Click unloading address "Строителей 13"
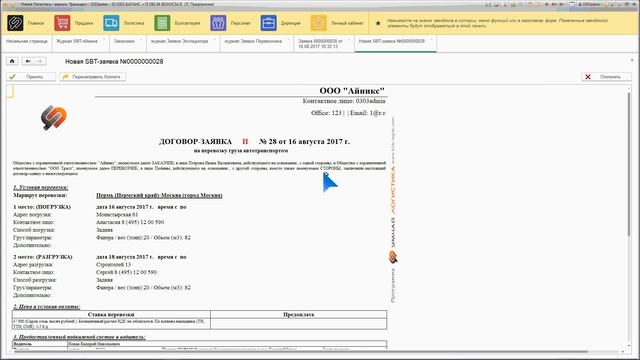Viewport: 640px width, 360px height. [113, 265]
